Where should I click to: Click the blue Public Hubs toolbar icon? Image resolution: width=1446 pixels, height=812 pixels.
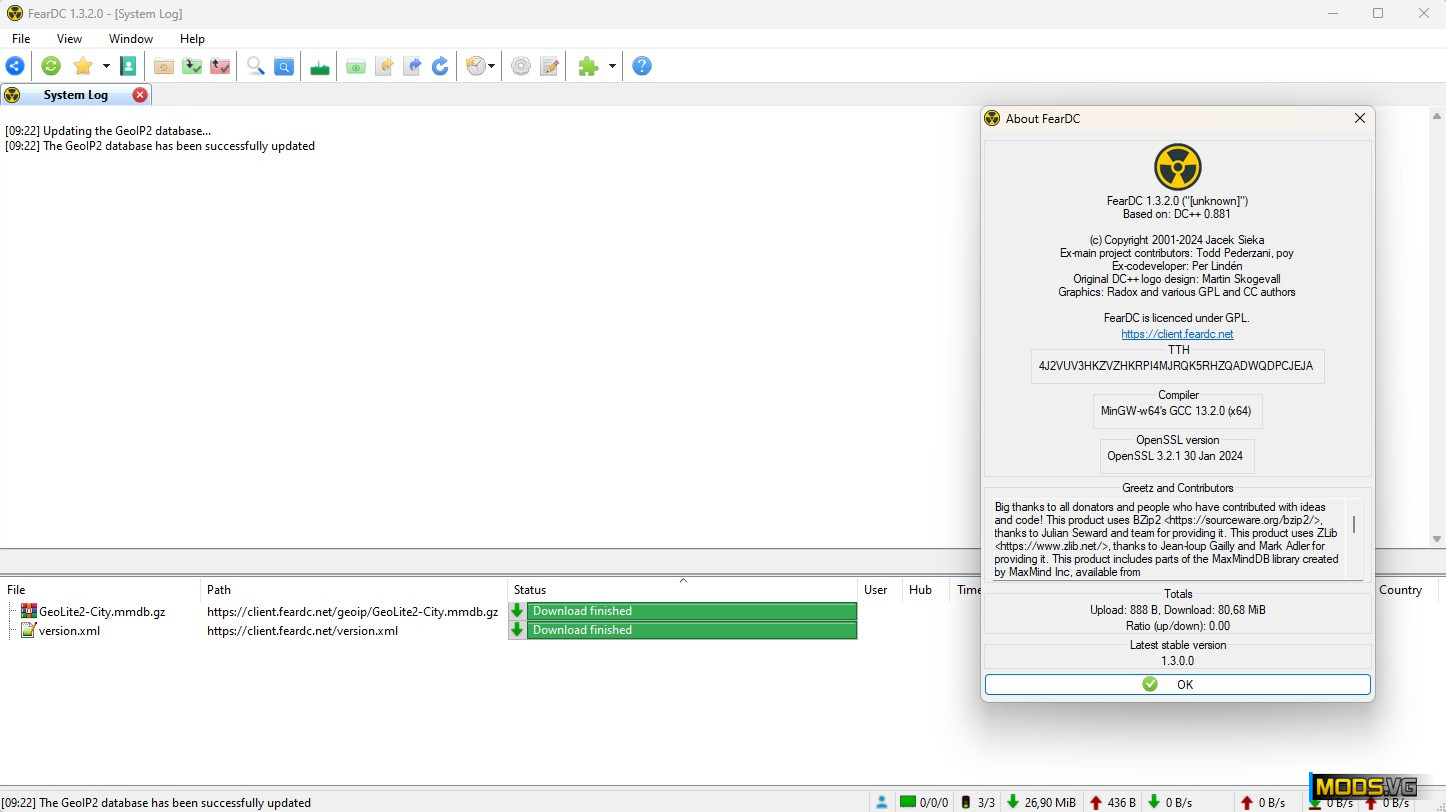(15, 66)
